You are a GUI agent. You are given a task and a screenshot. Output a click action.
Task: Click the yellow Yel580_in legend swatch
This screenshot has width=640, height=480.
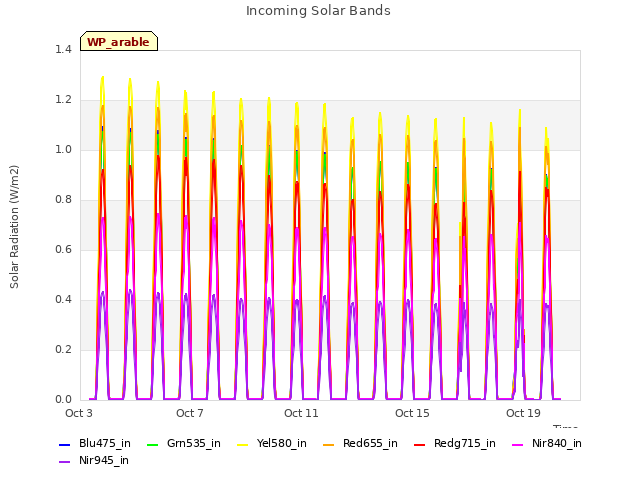242,445
